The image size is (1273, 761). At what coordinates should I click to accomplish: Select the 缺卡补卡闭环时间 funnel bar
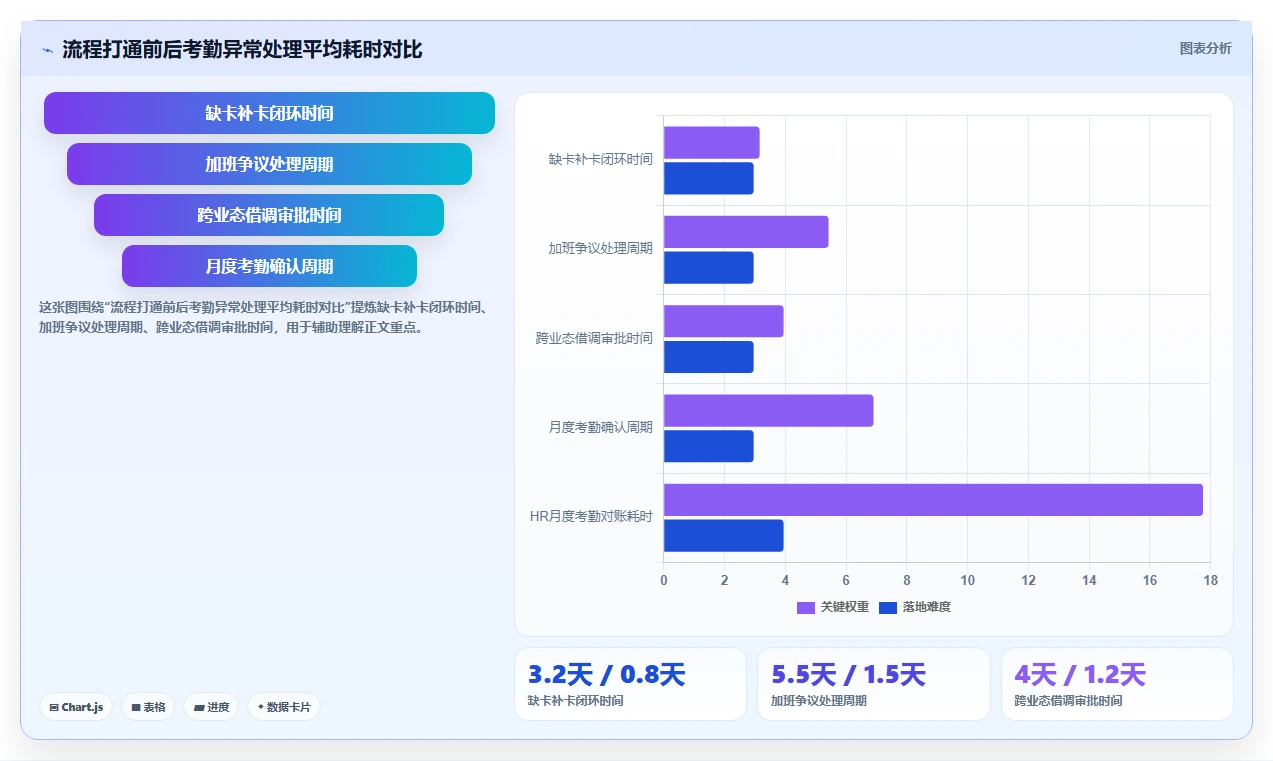pyautogui.click(x=269, y=113)
